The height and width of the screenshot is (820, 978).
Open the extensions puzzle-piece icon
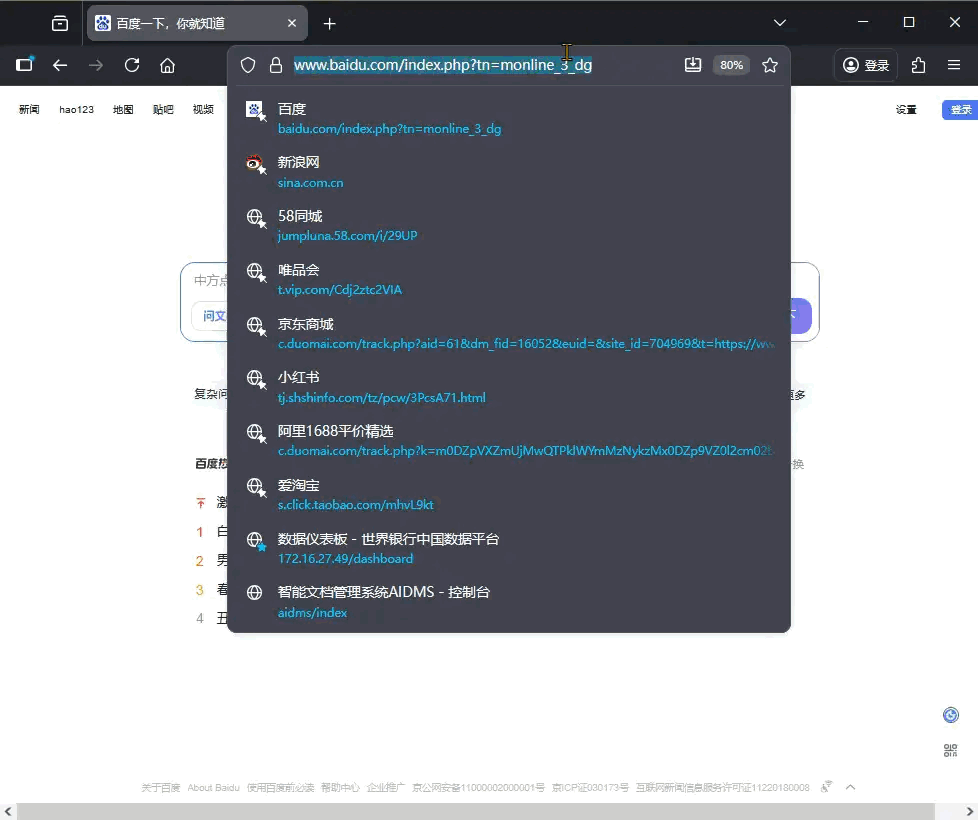click(x=918, y=64)
